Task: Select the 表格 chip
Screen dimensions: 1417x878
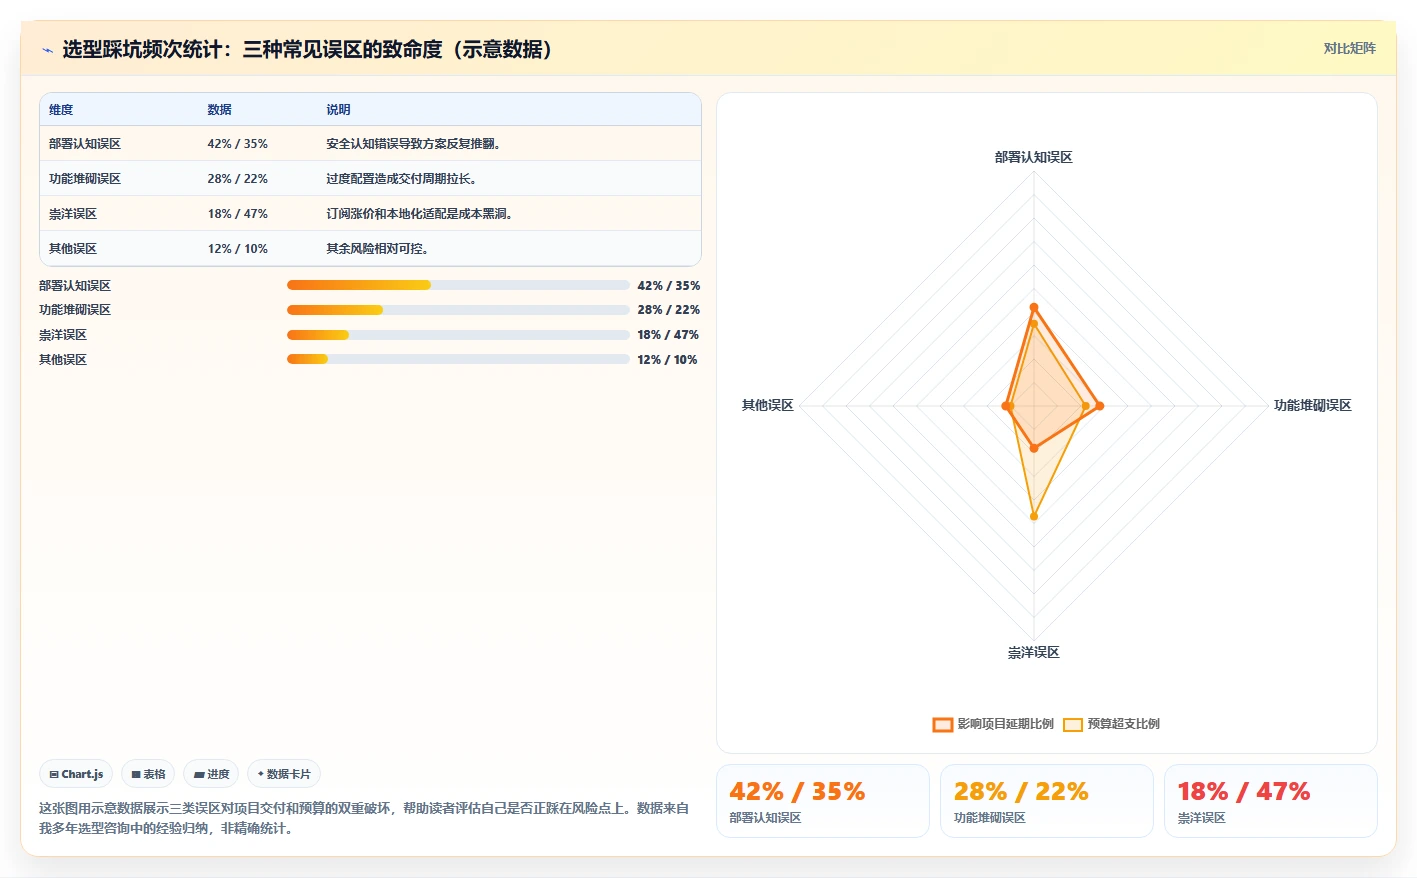Action: point(148,774)
